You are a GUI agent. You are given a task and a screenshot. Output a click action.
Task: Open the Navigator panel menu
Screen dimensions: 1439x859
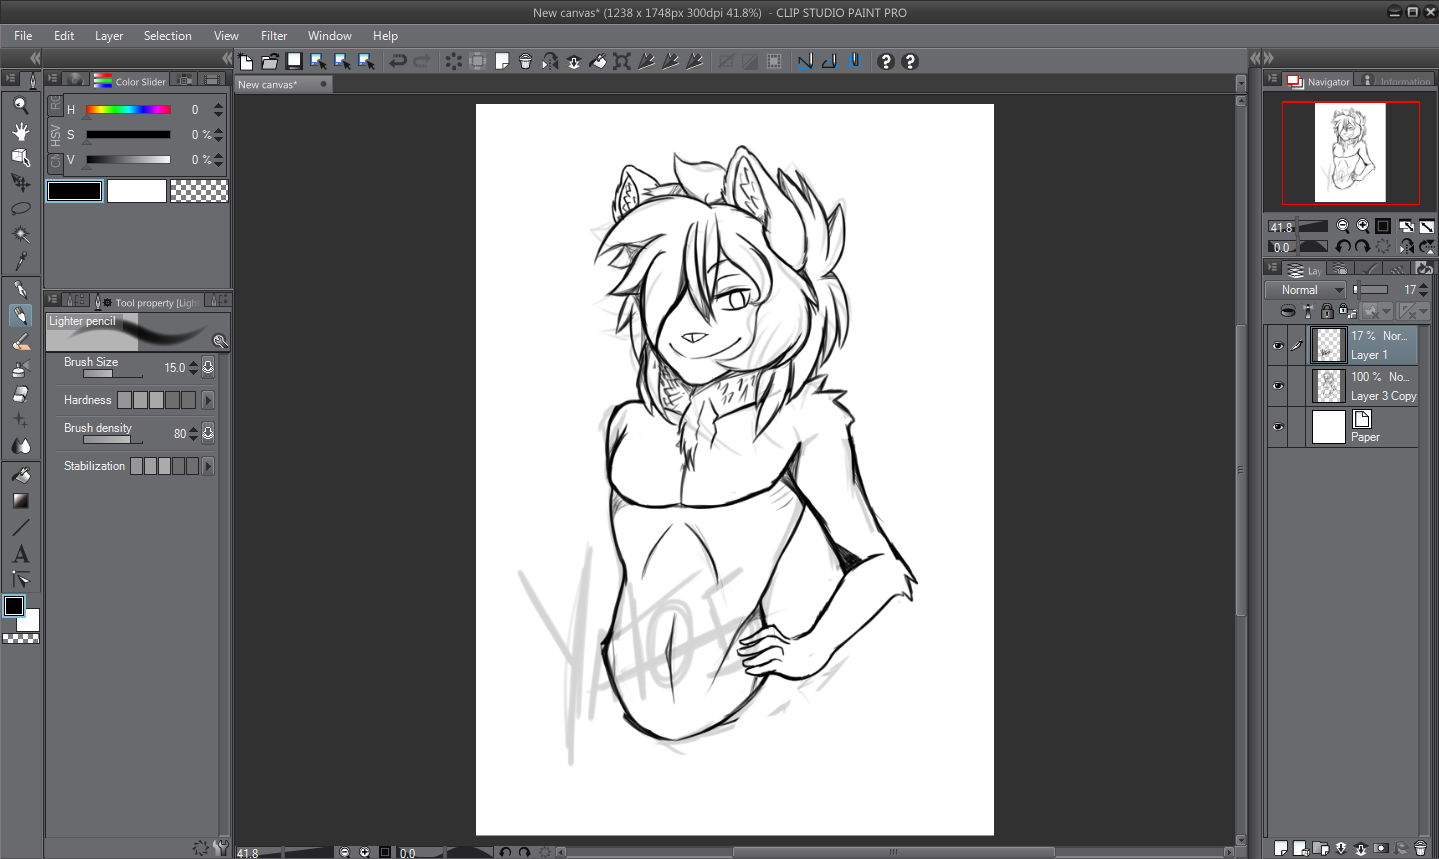[1272, 78]
